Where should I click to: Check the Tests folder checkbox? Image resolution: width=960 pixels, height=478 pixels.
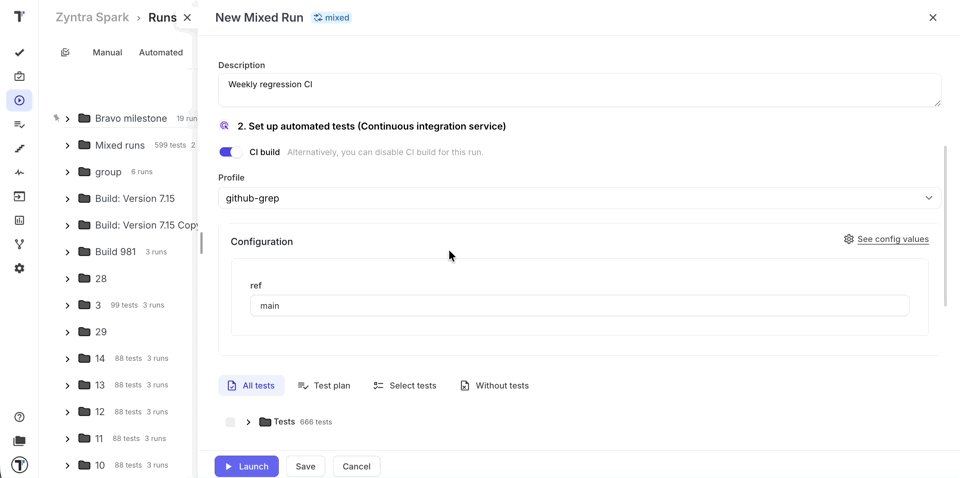click(x=230, y=422)
